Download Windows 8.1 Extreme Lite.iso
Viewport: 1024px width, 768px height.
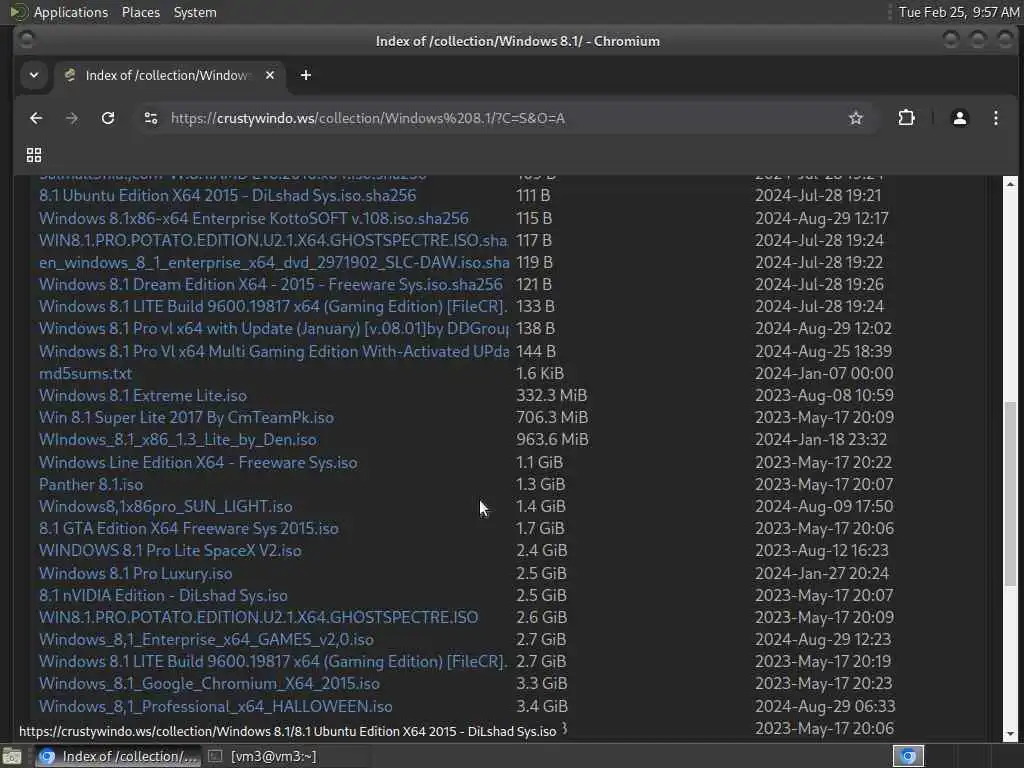click(142, 396)
